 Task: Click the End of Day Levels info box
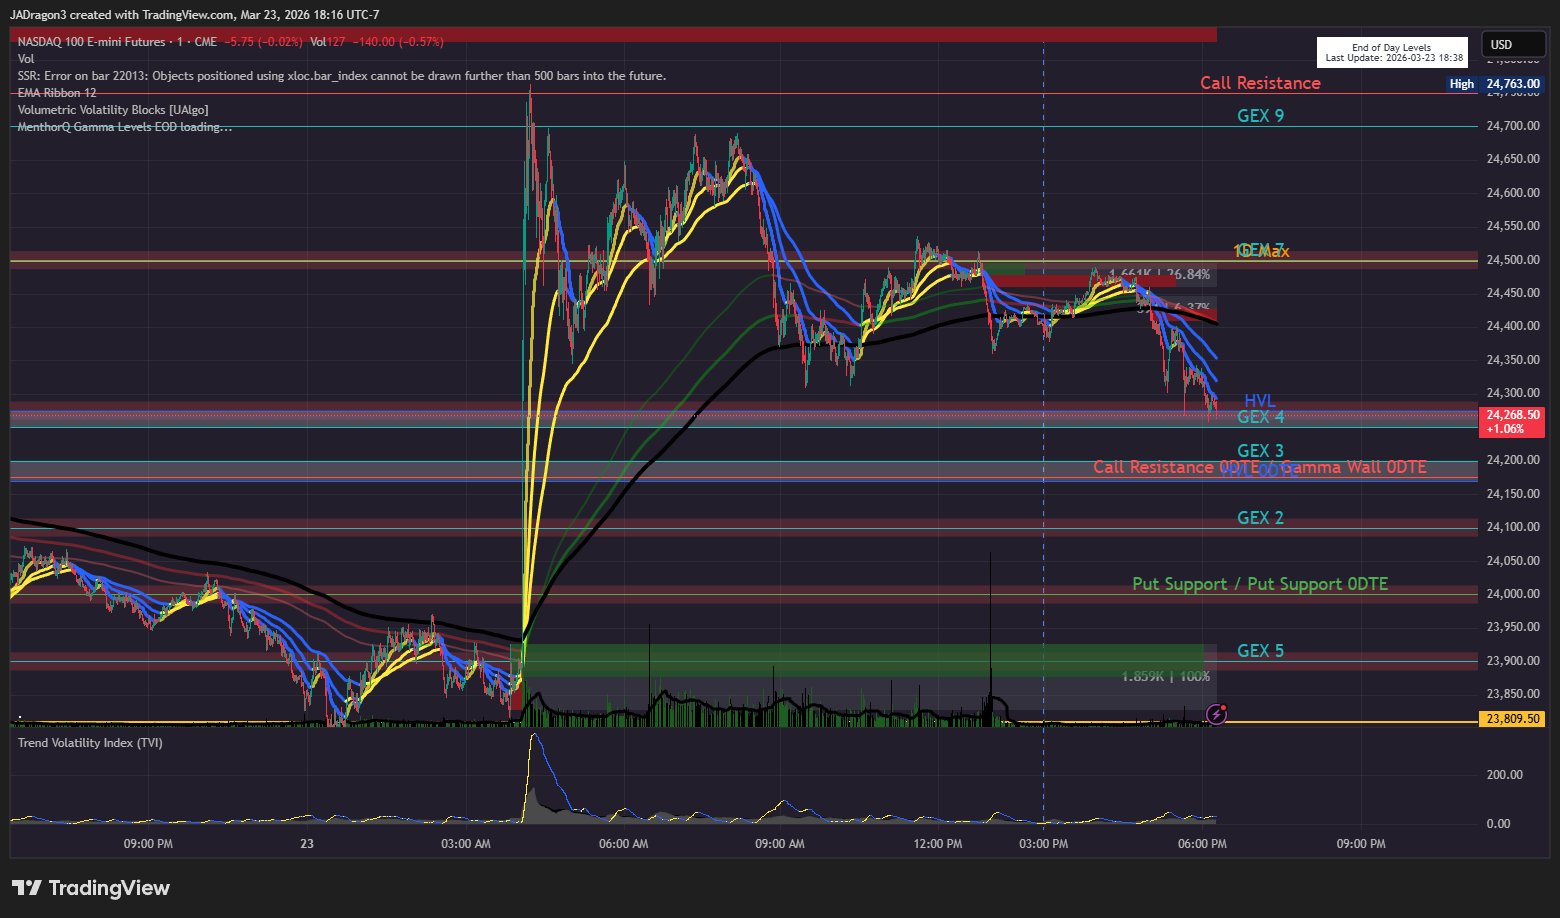pos(1392,52)
